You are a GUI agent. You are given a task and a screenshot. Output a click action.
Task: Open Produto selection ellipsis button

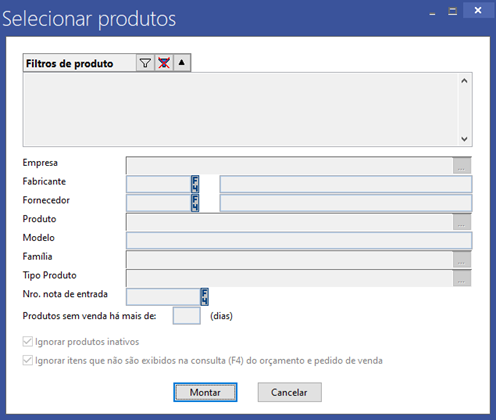(x=462, y=222)
